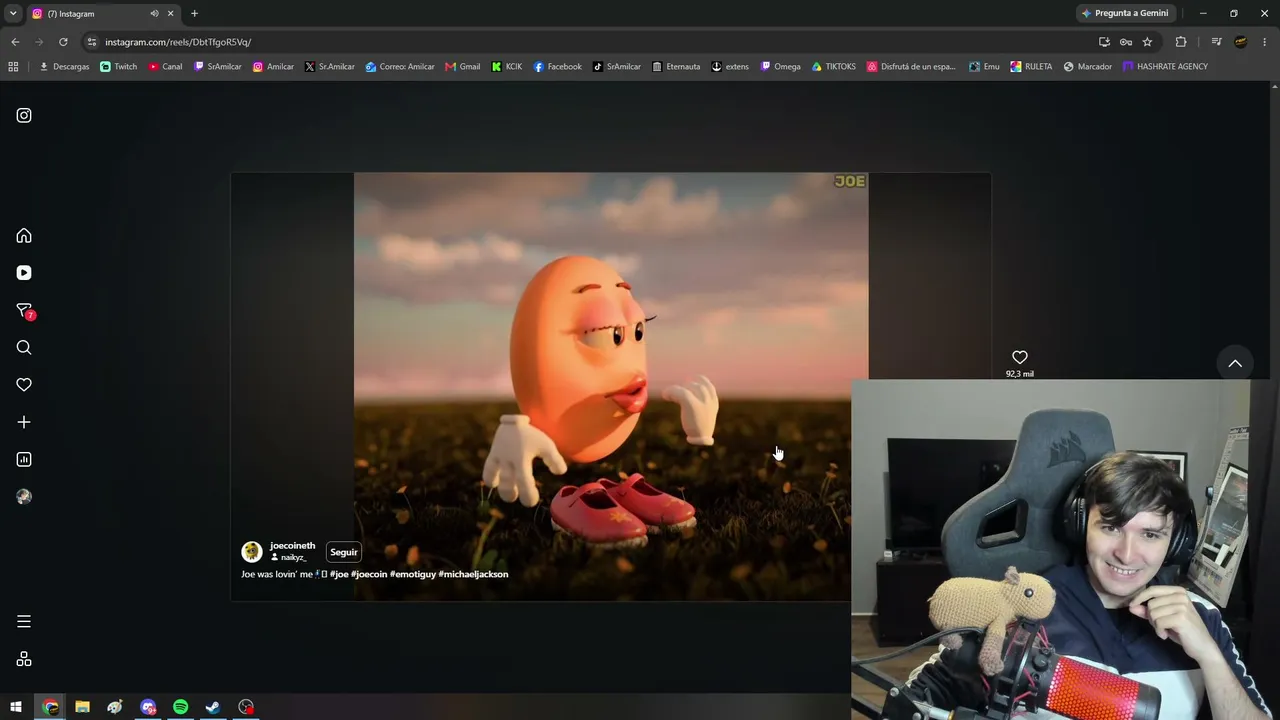Open the Windows Start menu
The image size is (1280, 720).
point(16,707)
